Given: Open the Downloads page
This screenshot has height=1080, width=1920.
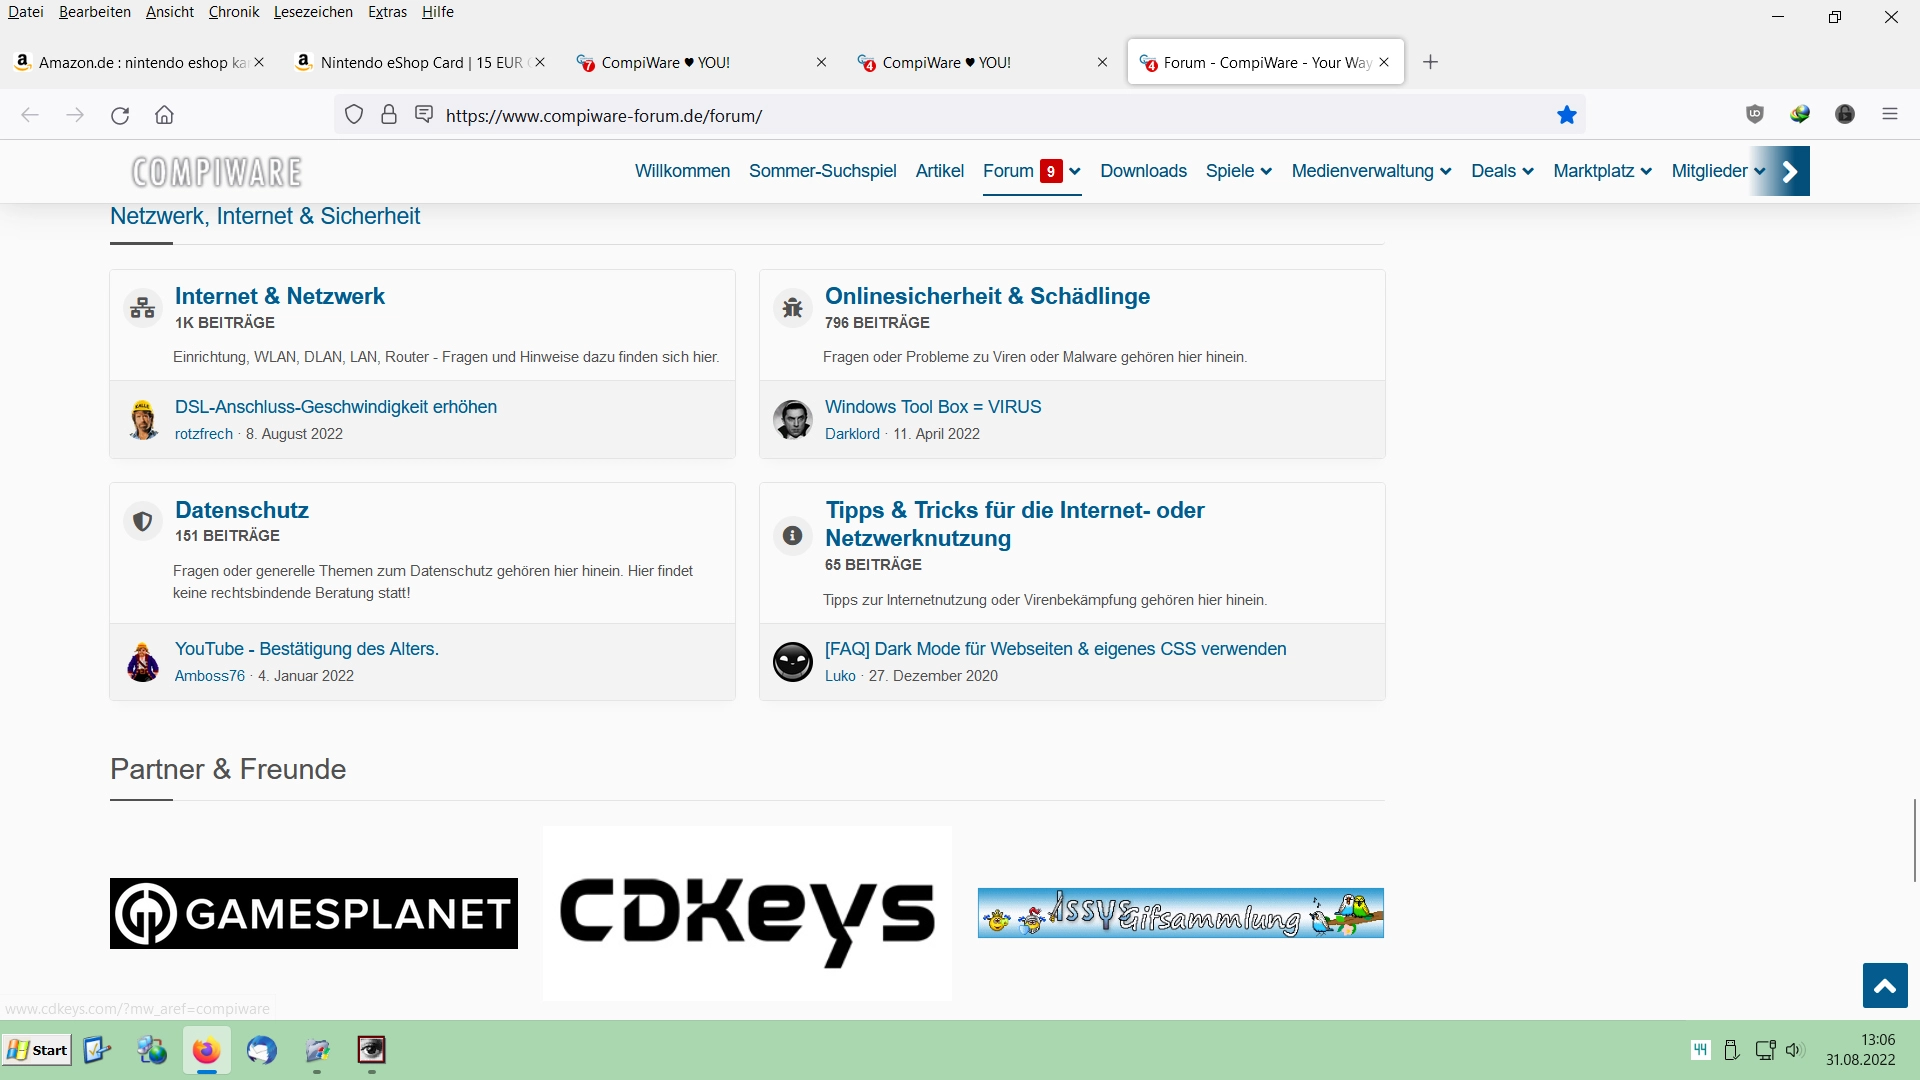Looking at the screenshot, I should tap(1143, 171).
